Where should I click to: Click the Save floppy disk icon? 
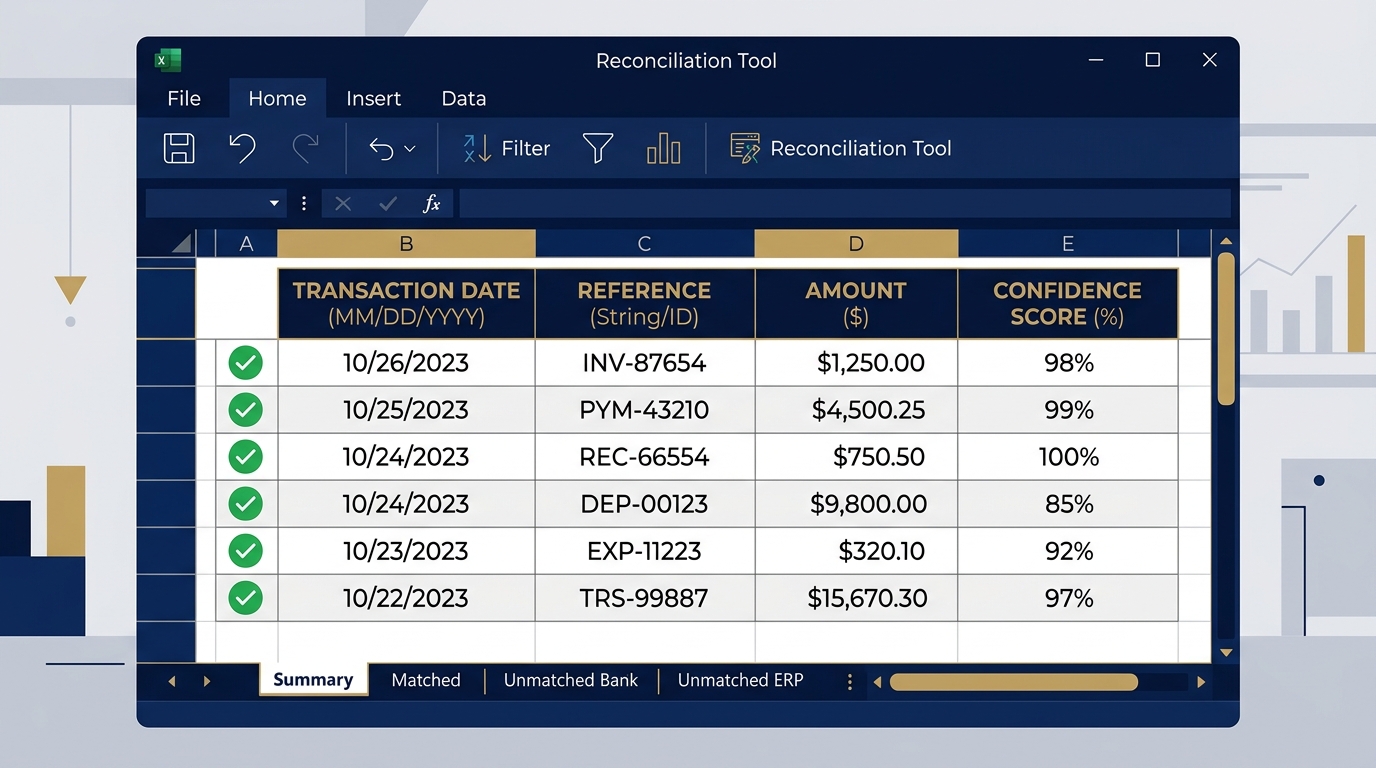click(x=179, y=148)
